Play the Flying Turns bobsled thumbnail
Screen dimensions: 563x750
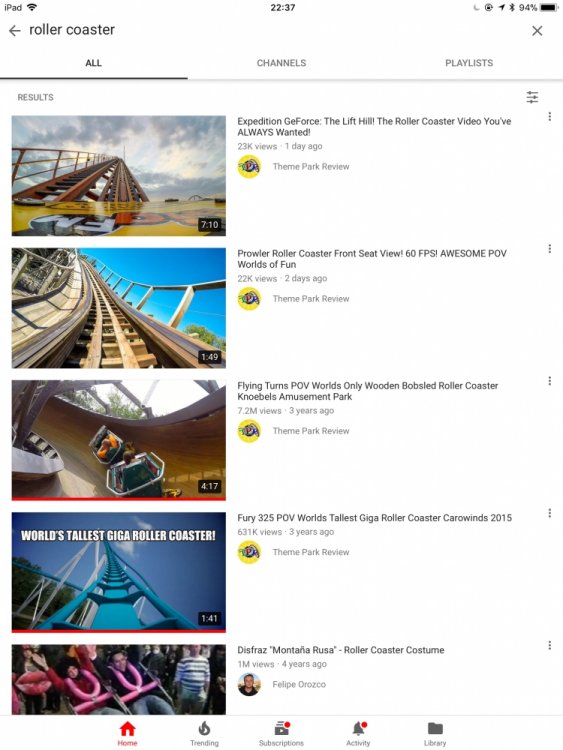coord(119,440)
